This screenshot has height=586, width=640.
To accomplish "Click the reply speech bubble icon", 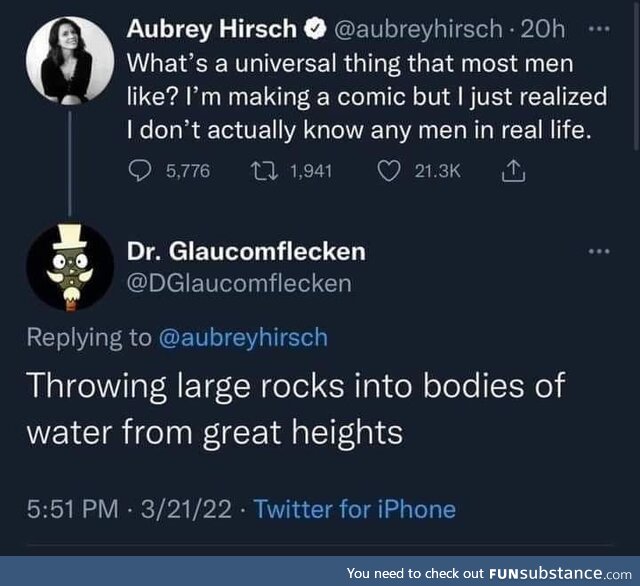I will [141, 172].
